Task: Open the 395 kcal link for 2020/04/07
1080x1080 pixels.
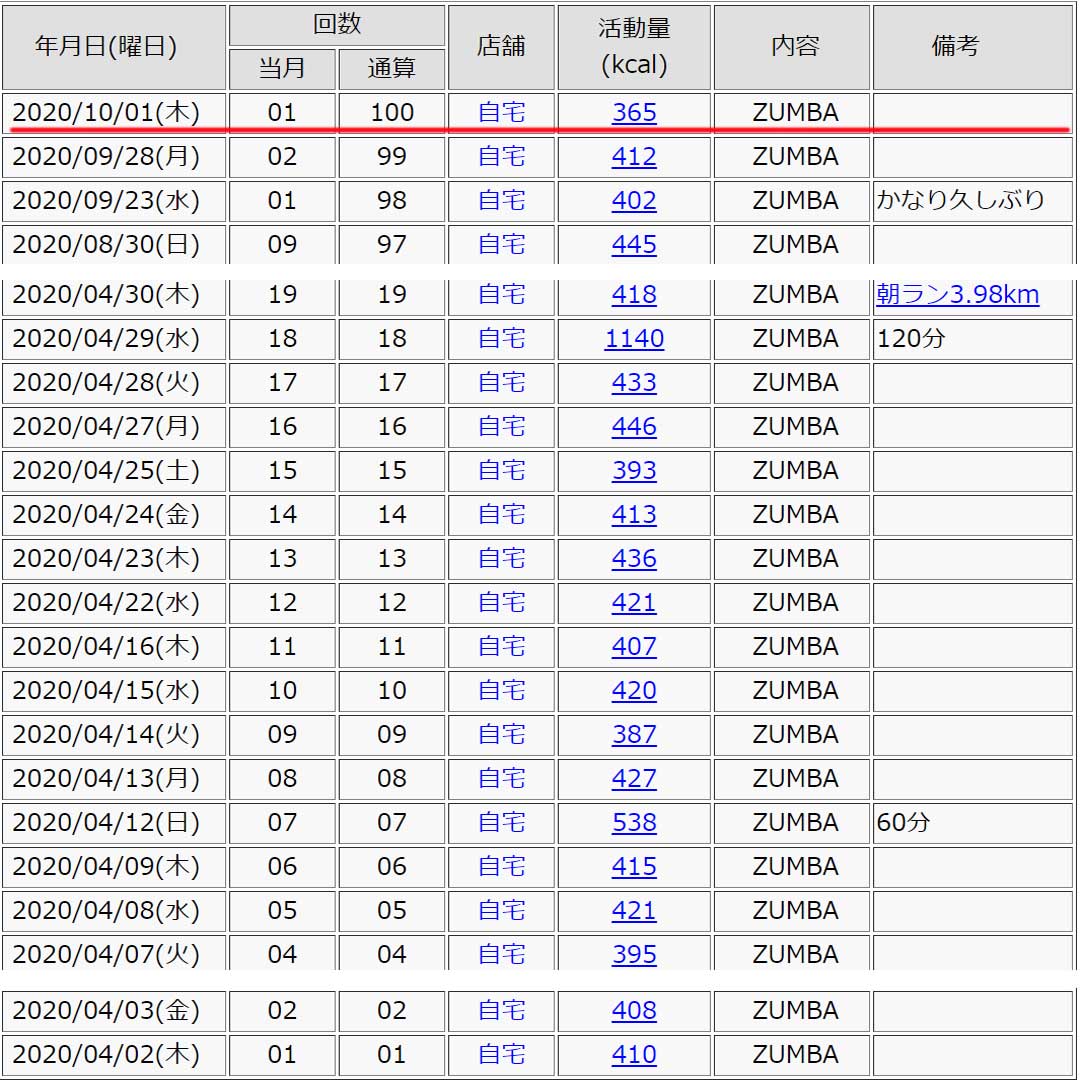Action: (x=634, y=955)
